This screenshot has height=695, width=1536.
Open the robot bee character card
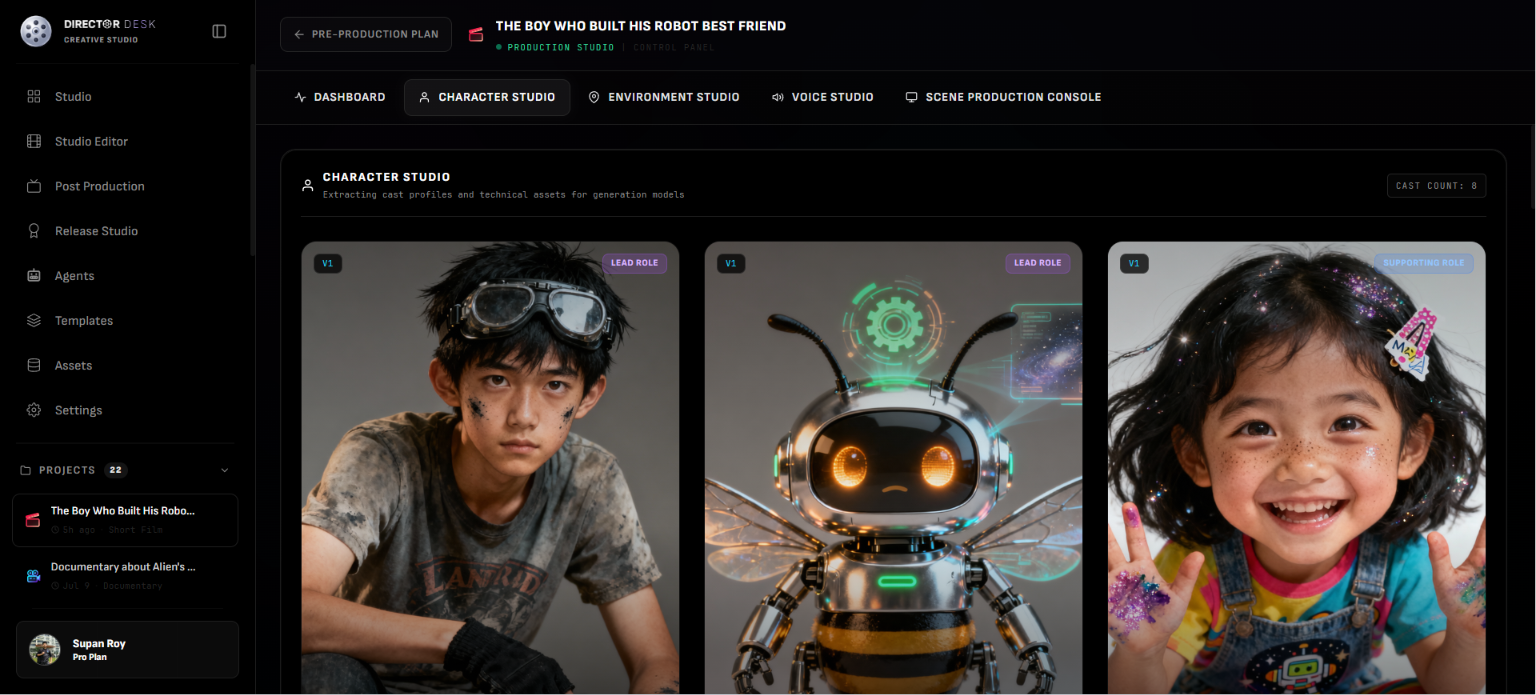click(893, 468)
